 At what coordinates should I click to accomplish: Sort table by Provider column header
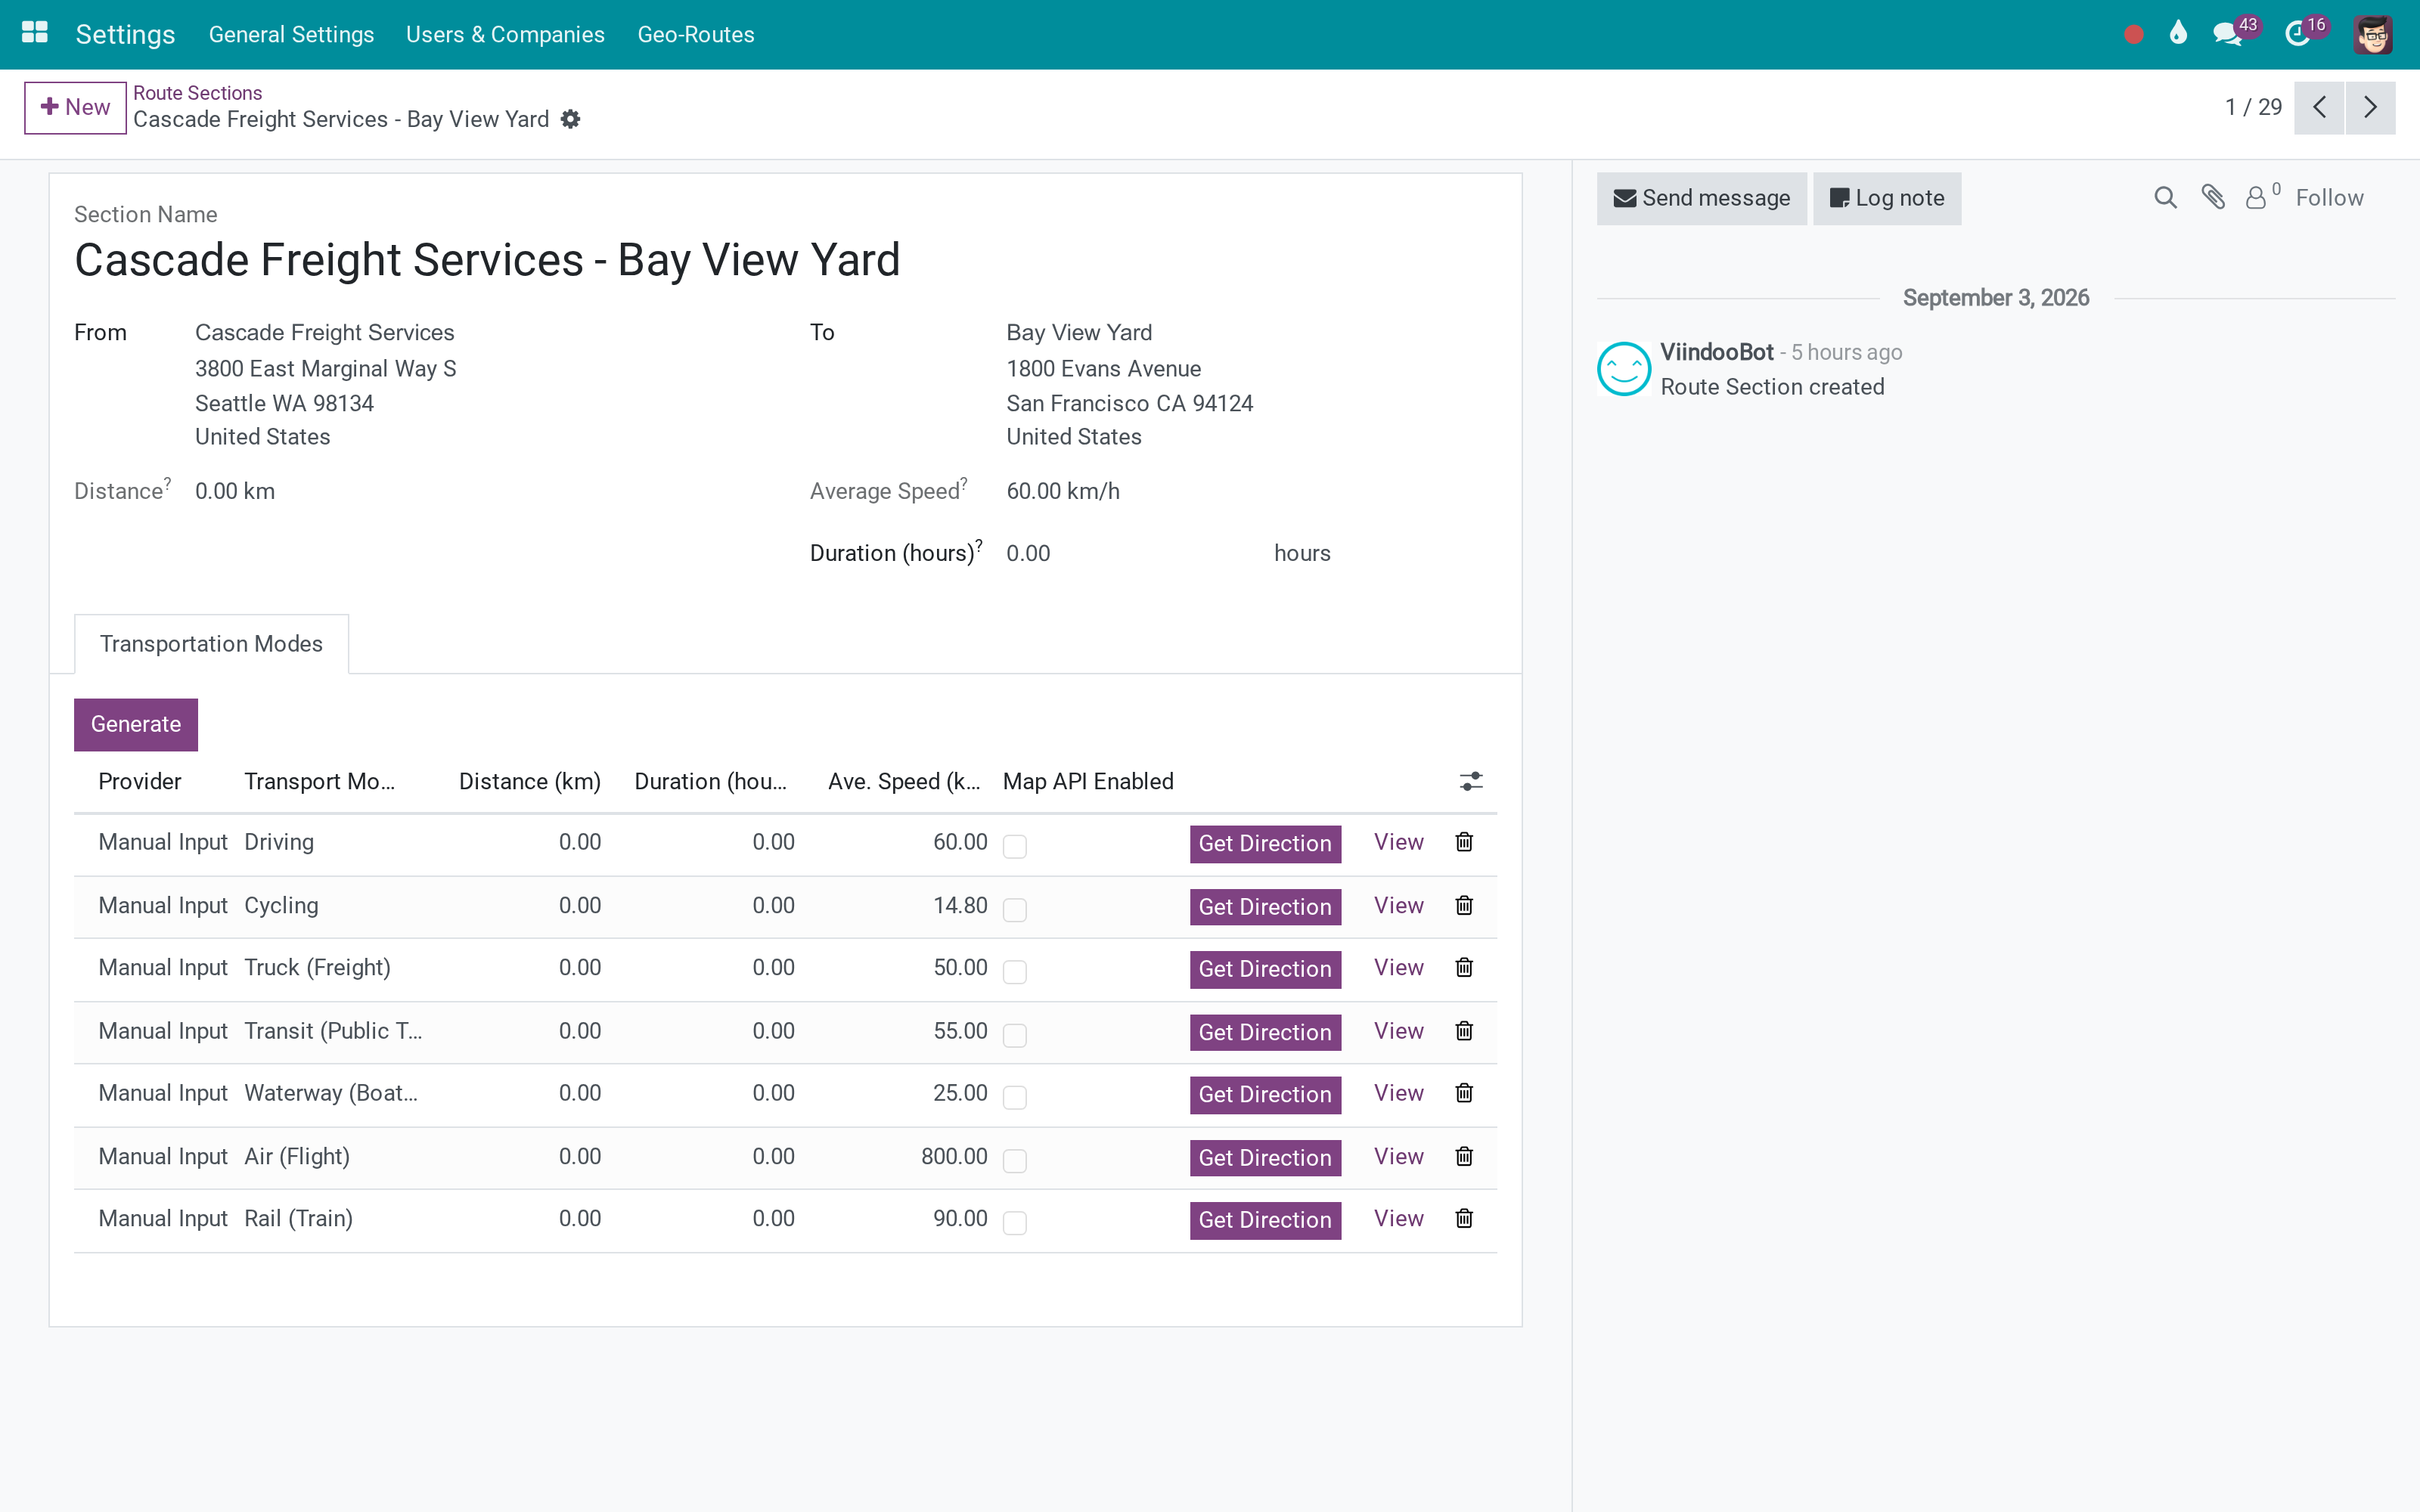point(140,781)
